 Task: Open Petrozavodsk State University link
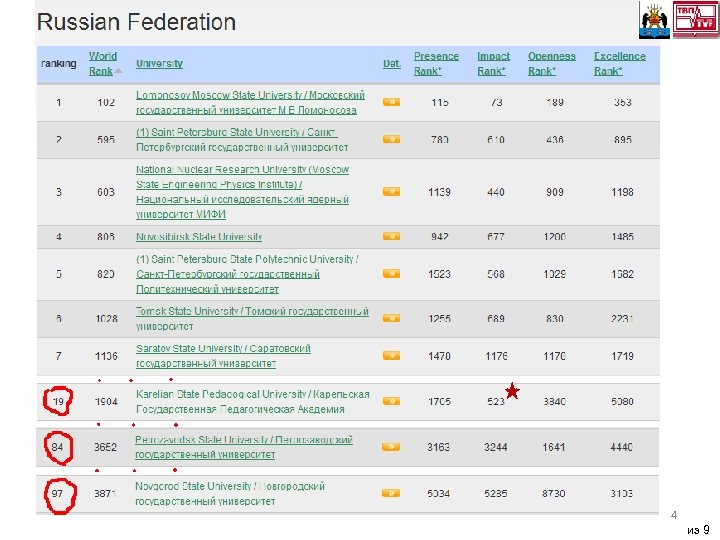(244, 447)
